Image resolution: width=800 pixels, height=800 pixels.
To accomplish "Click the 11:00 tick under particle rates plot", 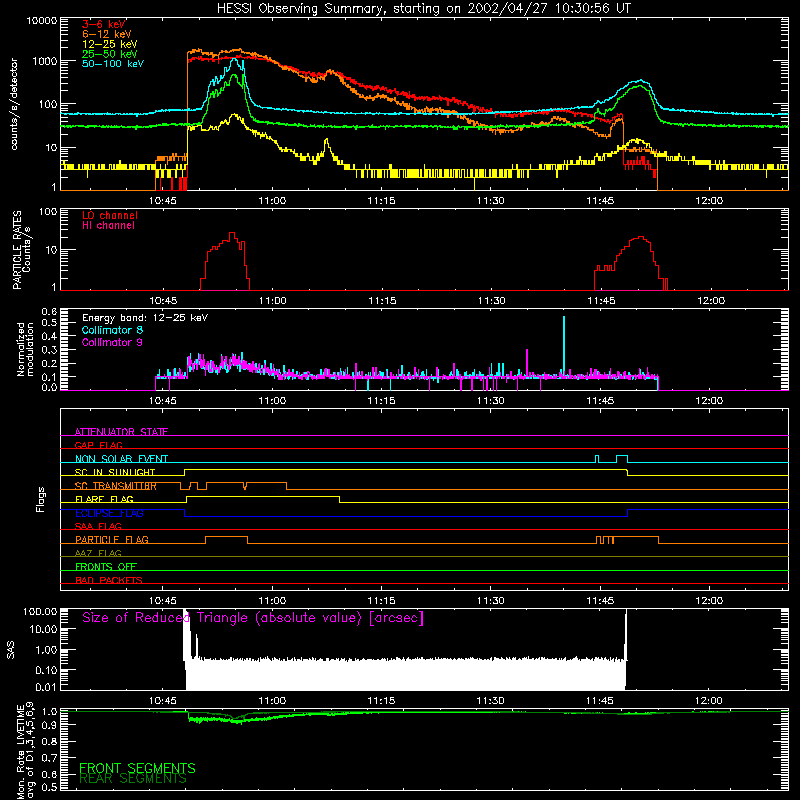I will (x=272, y=301).
